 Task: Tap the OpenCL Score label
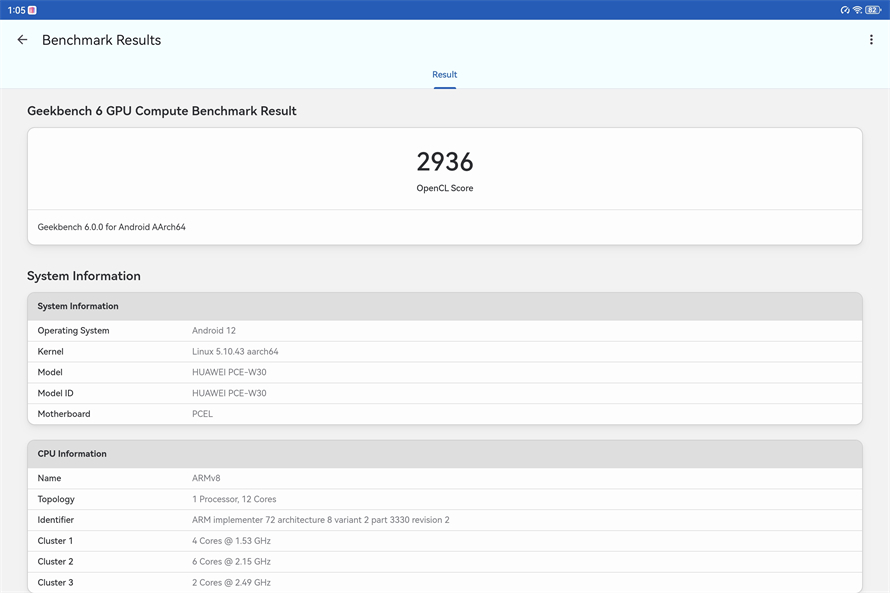click(x=445, y=188)
